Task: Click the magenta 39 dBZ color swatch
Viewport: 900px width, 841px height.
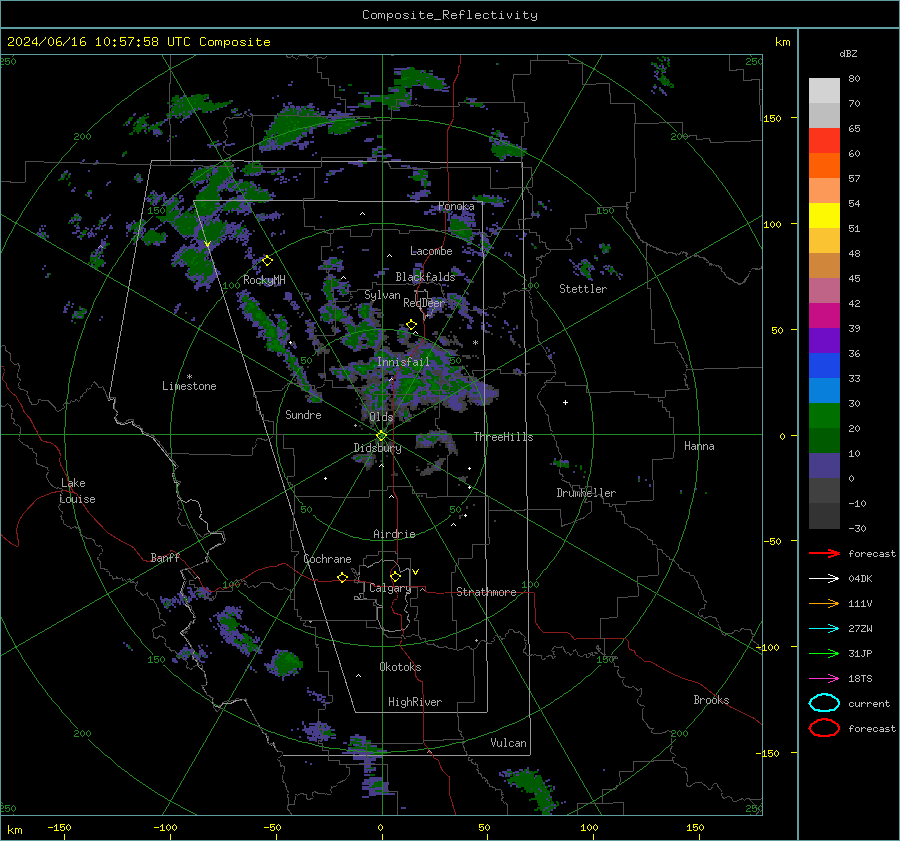Action: click(824, 316)
